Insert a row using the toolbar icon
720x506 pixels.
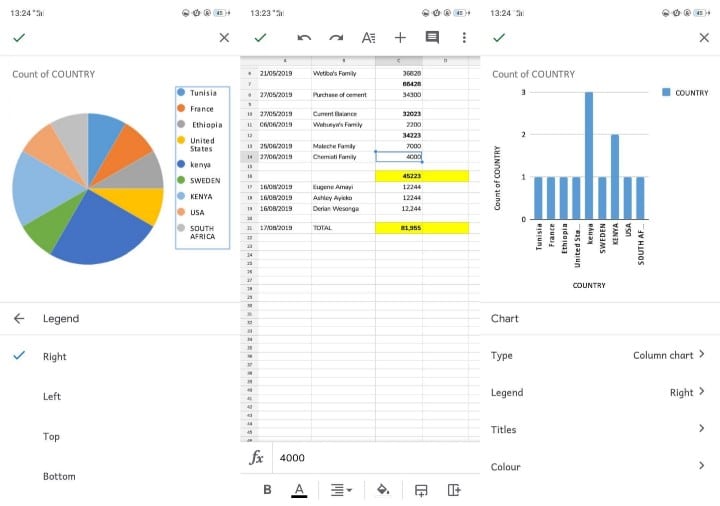click(x=421, y=490)
